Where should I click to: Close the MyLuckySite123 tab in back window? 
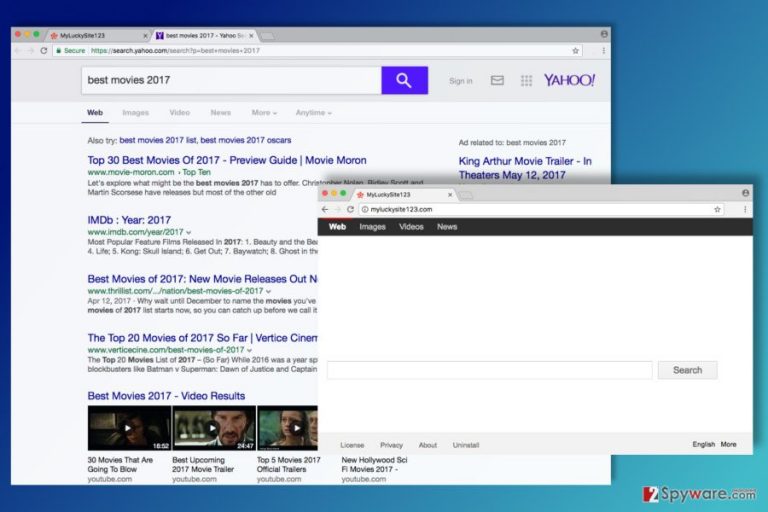(x=145, y=36)
